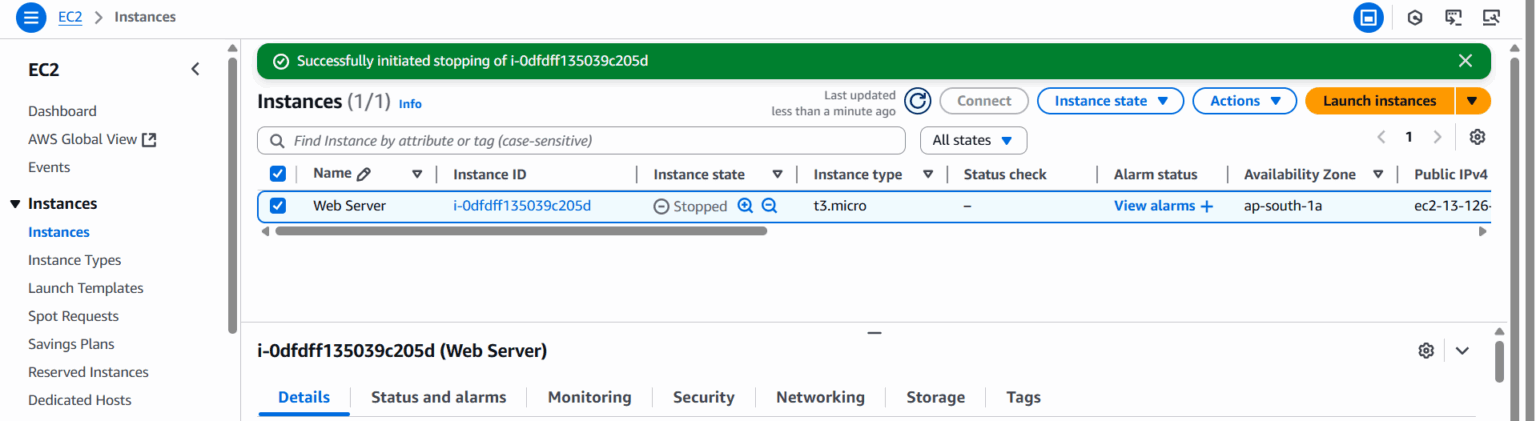Open the Actions dropdown
1536x421 pixels.
pyautogui.click(x=1244, y=101)
